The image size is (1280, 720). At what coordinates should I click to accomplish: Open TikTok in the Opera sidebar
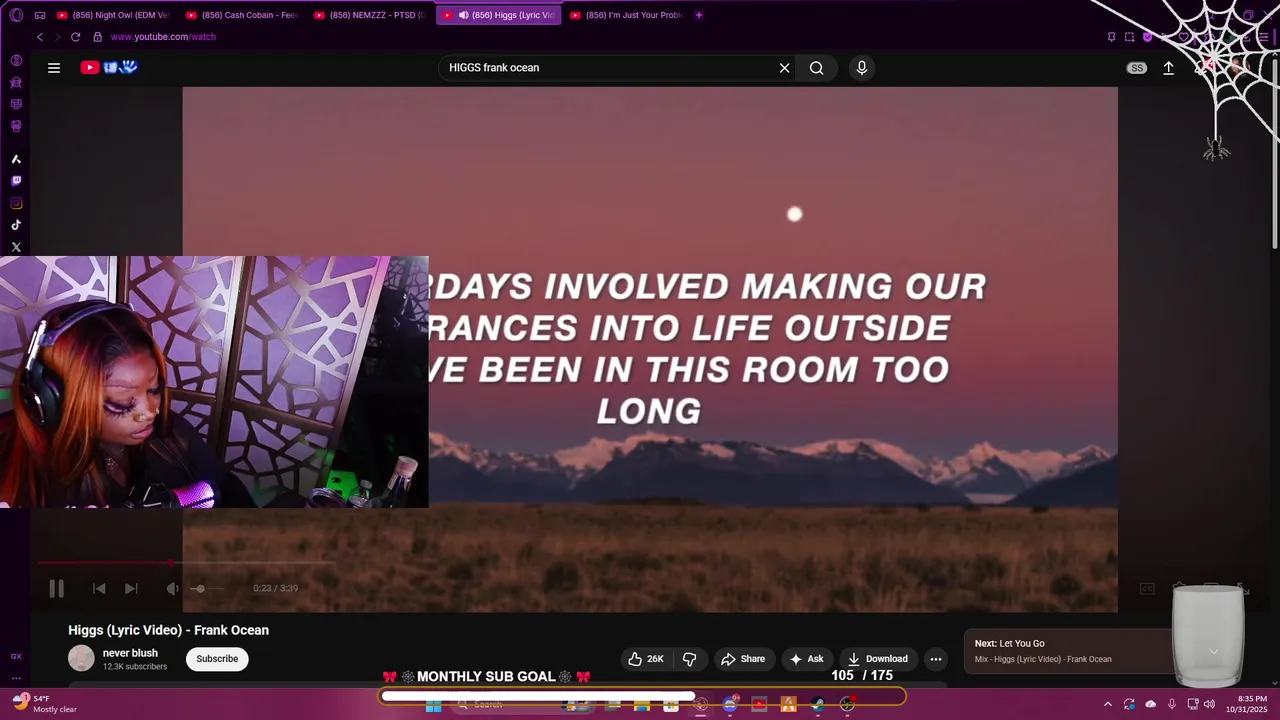pos(16,225)
